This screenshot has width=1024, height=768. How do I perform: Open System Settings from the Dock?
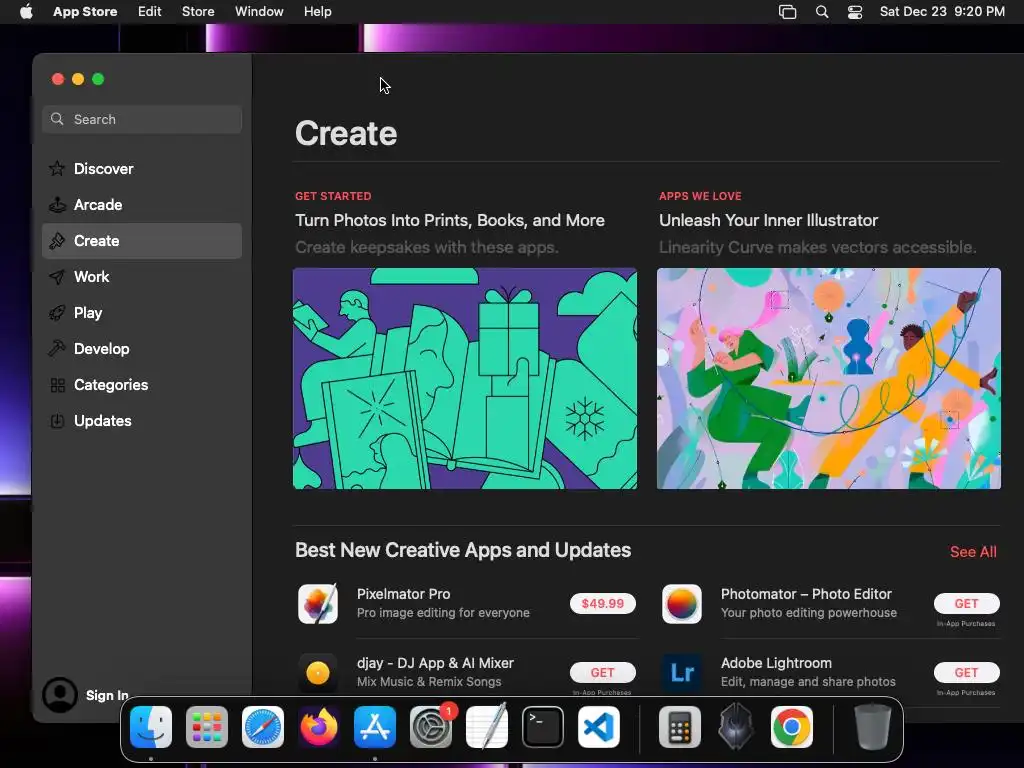(x=431, y=727)
